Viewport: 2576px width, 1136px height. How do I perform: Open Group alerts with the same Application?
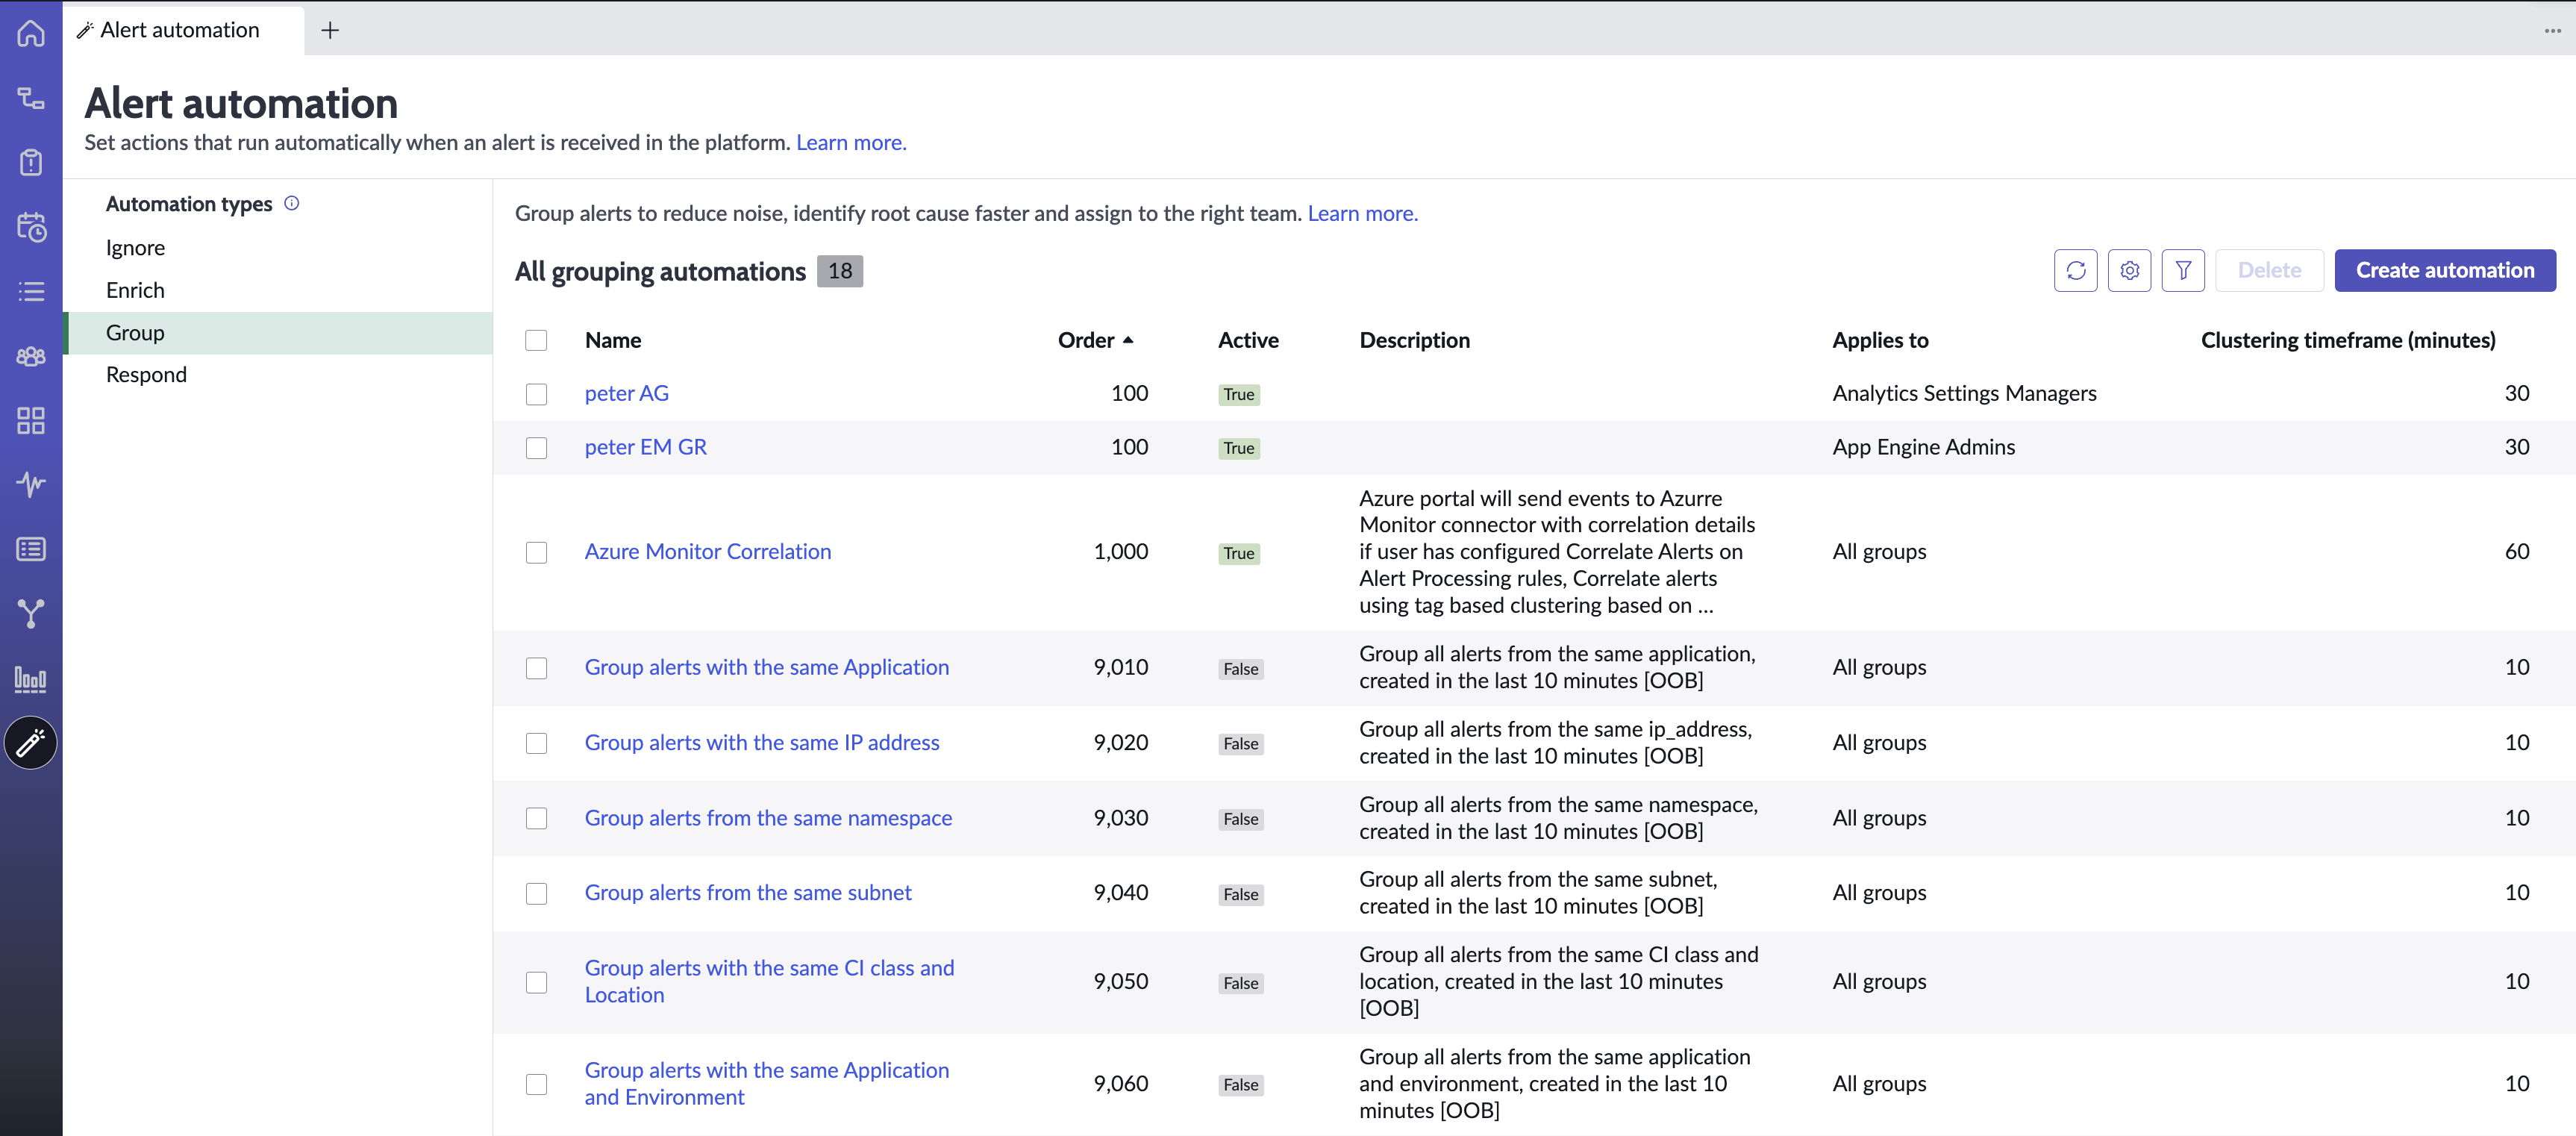pos(767,668)
